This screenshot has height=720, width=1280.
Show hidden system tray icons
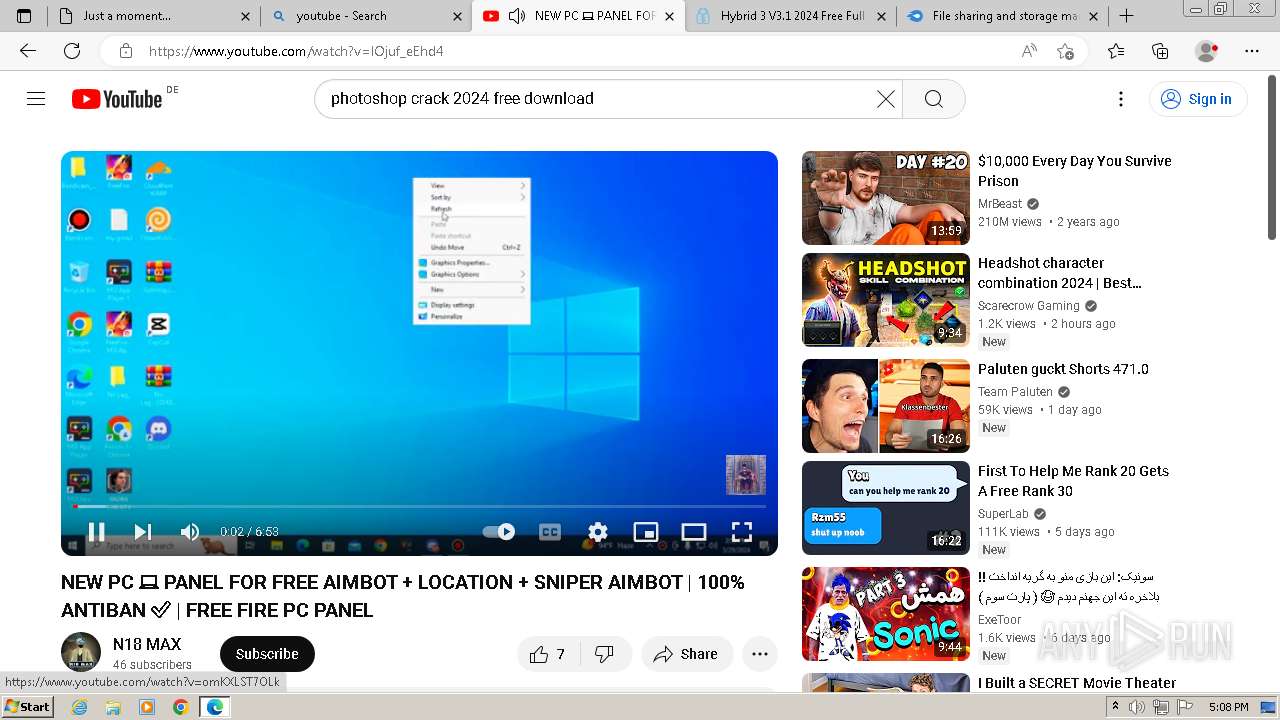coord(1115,707)
